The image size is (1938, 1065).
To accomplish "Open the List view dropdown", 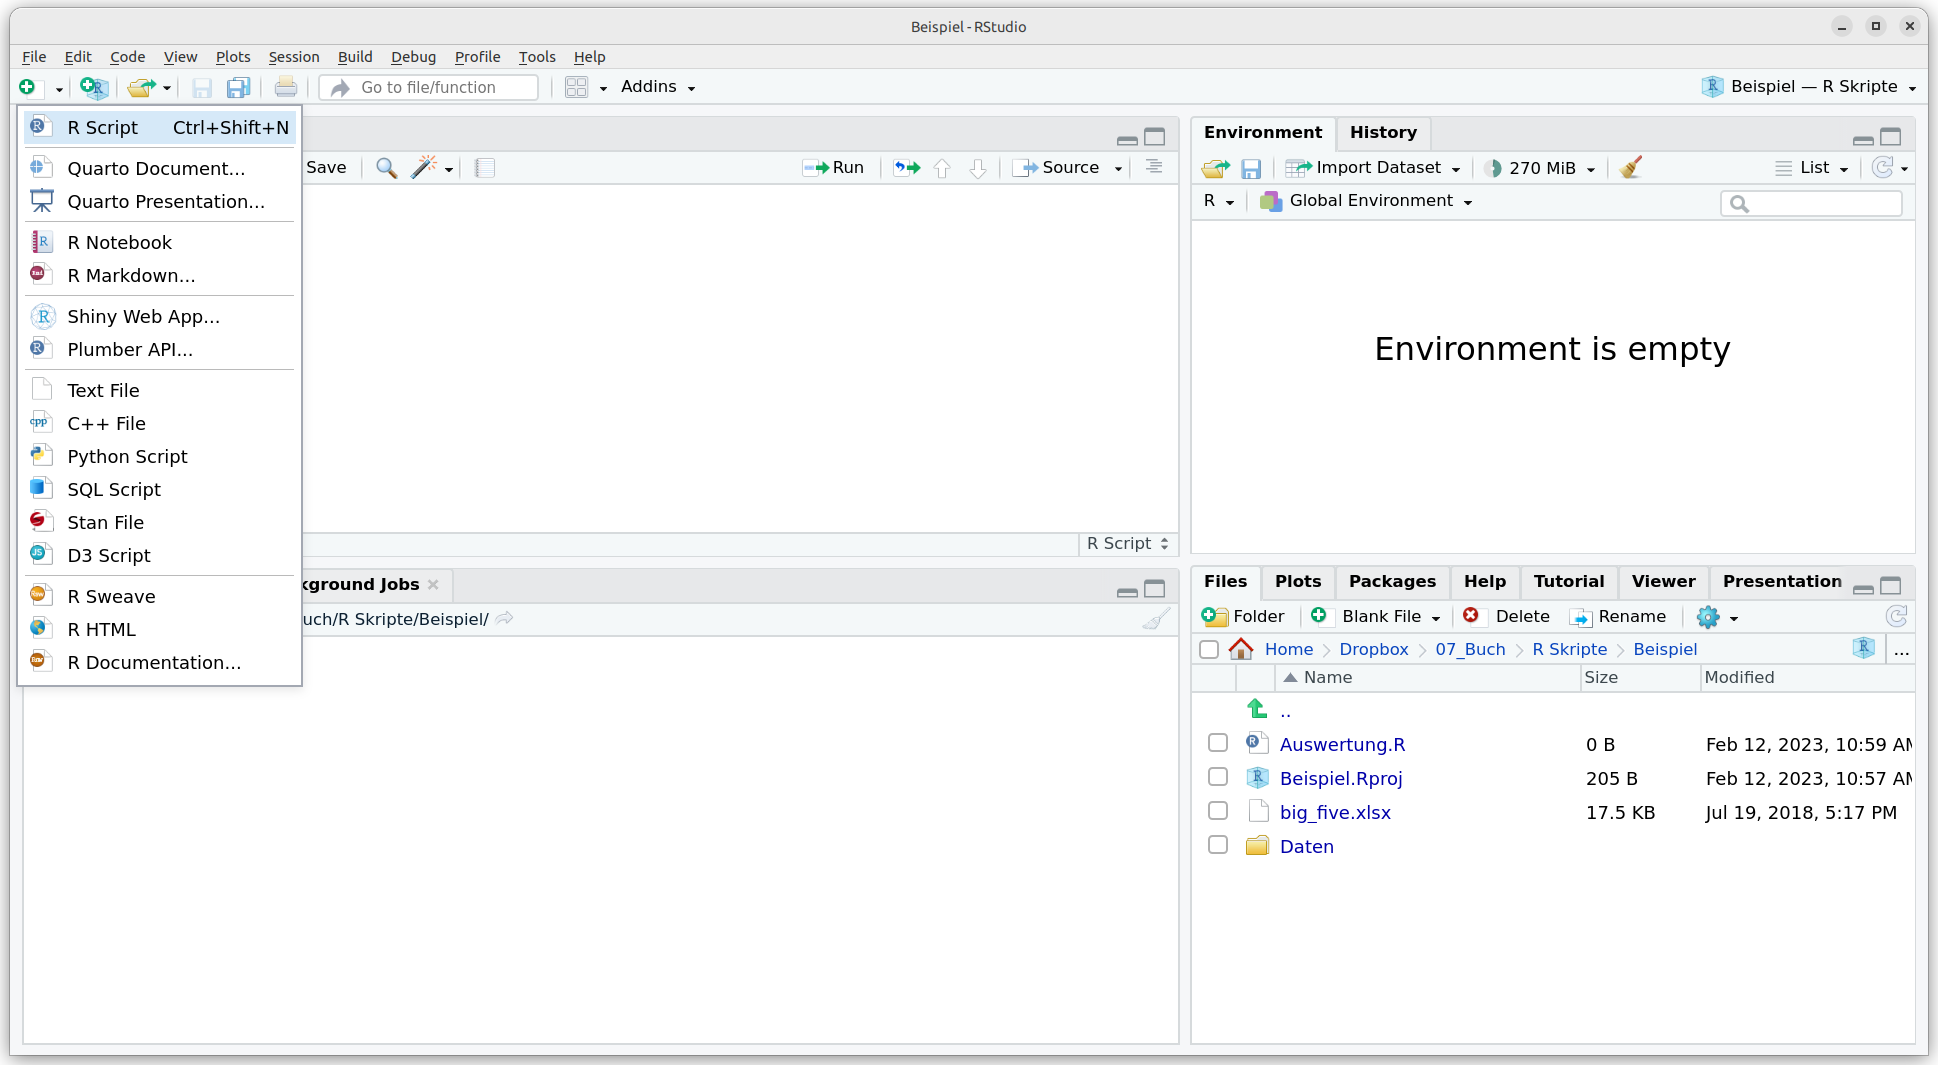I will [1812, 168].
